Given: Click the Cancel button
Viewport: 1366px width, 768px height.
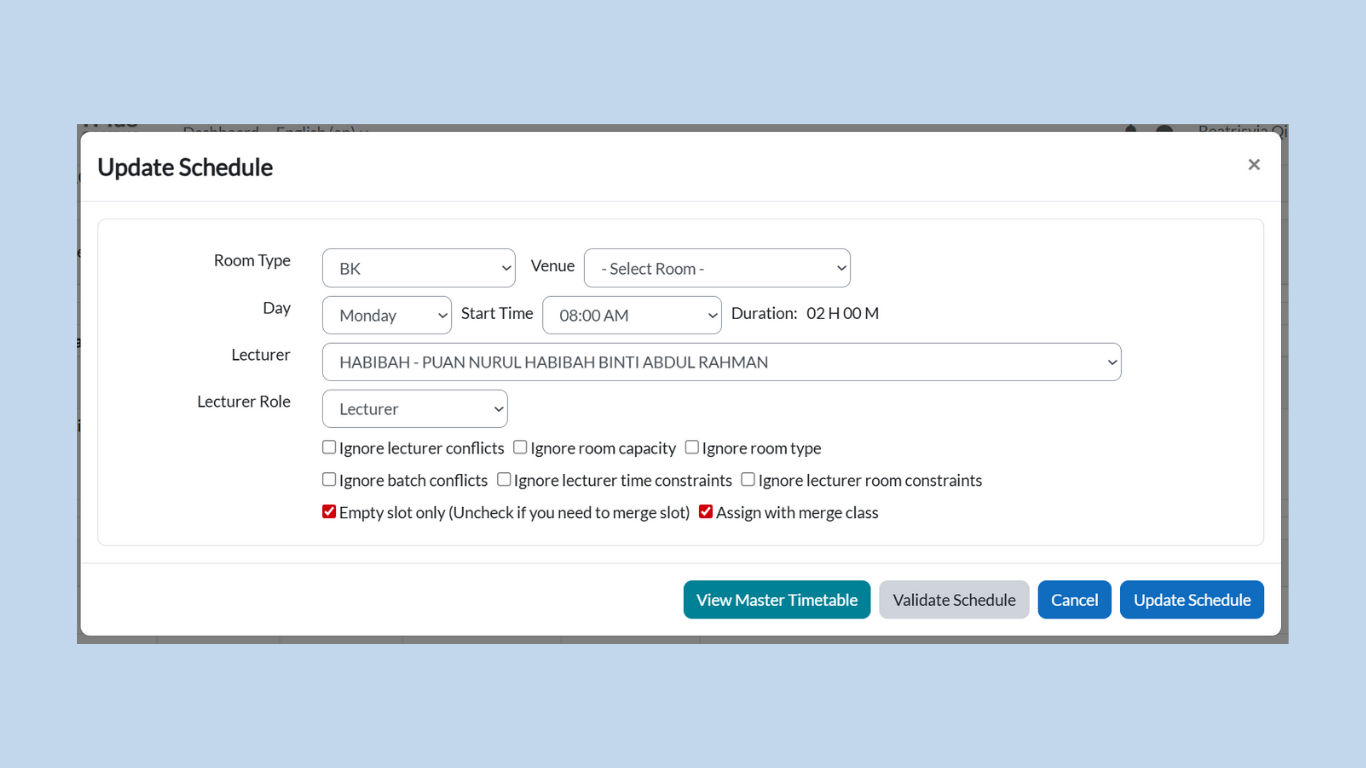Looking at the screenshot, I should click(x=1074, y=600).
